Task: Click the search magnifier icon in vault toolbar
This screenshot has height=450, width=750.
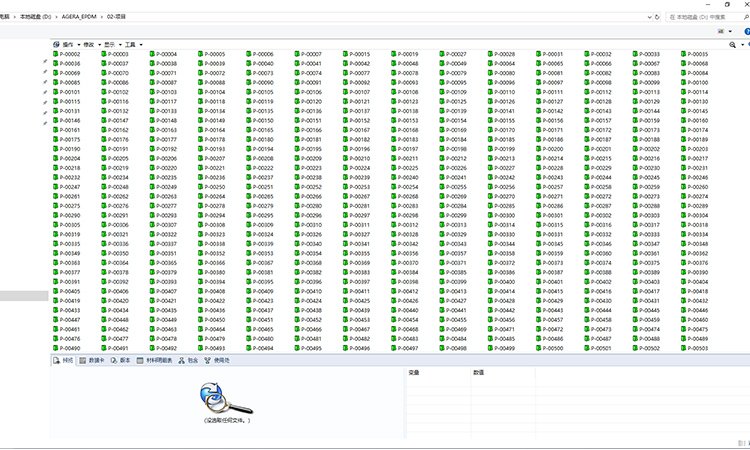Action: (x=732, y=44)
